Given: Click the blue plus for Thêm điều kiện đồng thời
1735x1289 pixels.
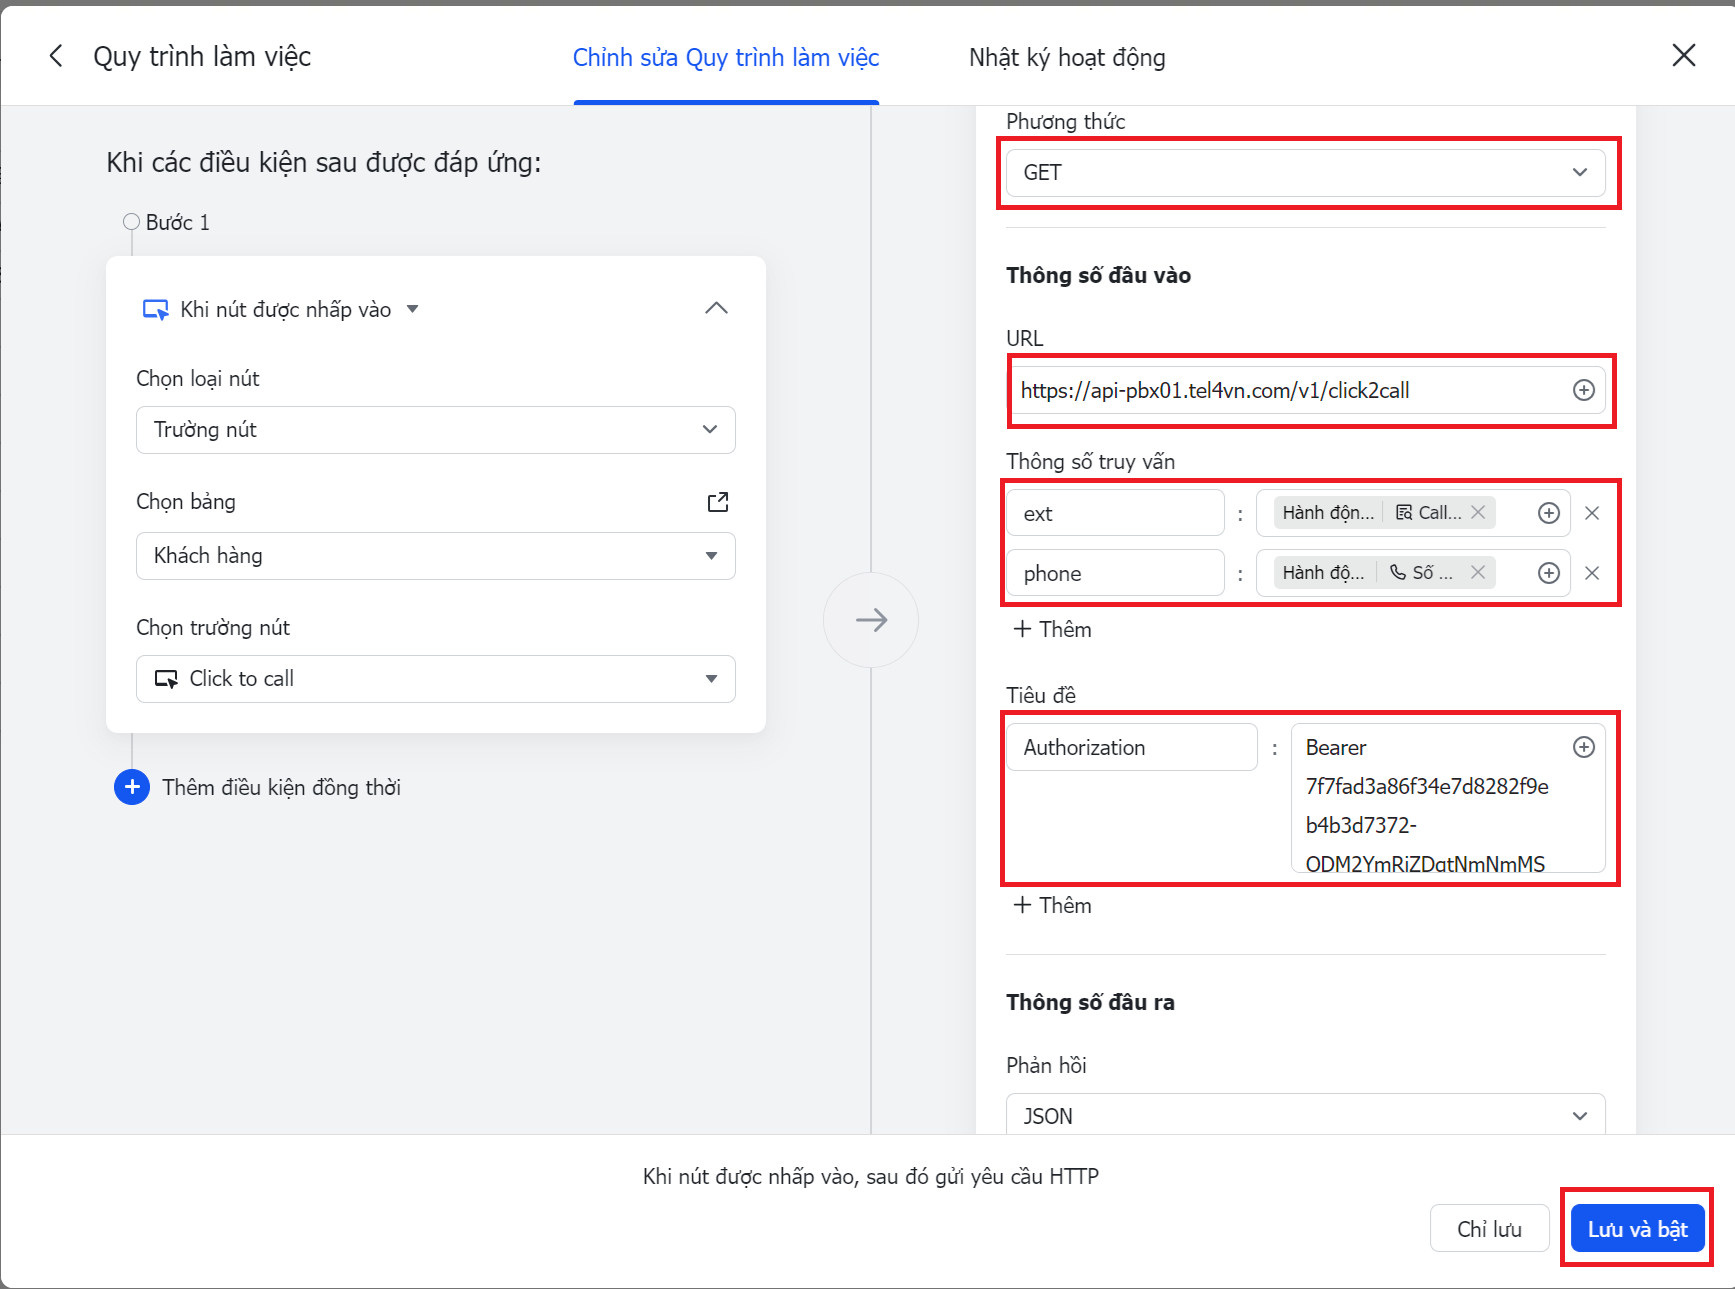Looking at the screenshot, I should (x=132, y=787).
